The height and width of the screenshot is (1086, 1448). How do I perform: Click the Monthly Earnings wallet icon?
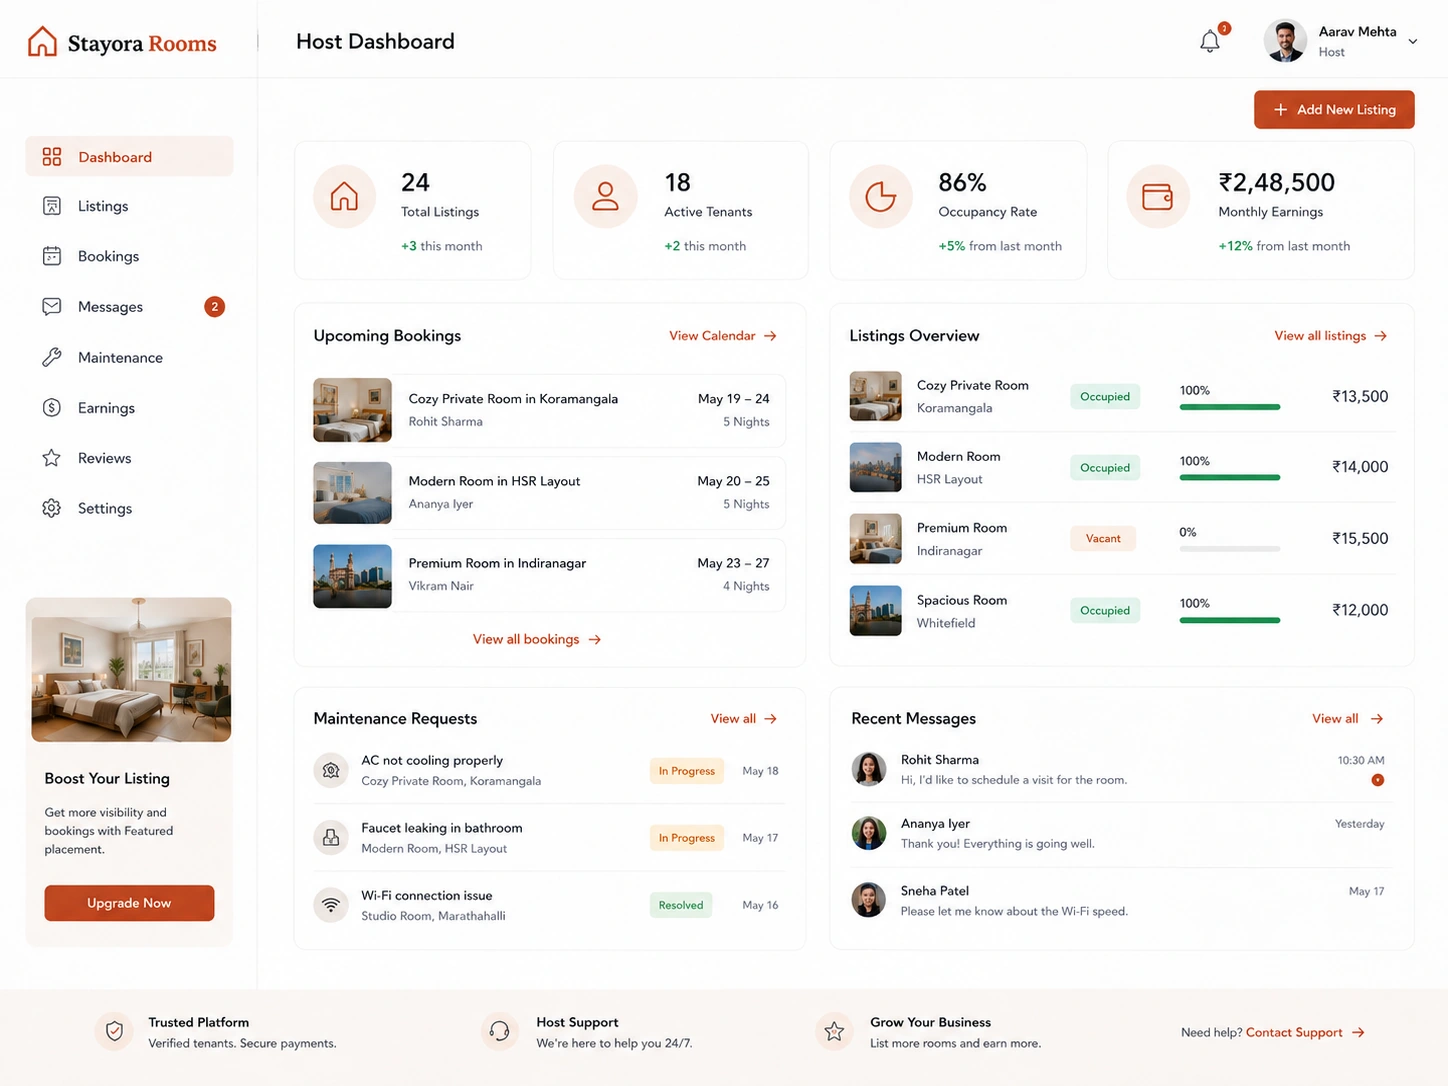pos(1157,196)
